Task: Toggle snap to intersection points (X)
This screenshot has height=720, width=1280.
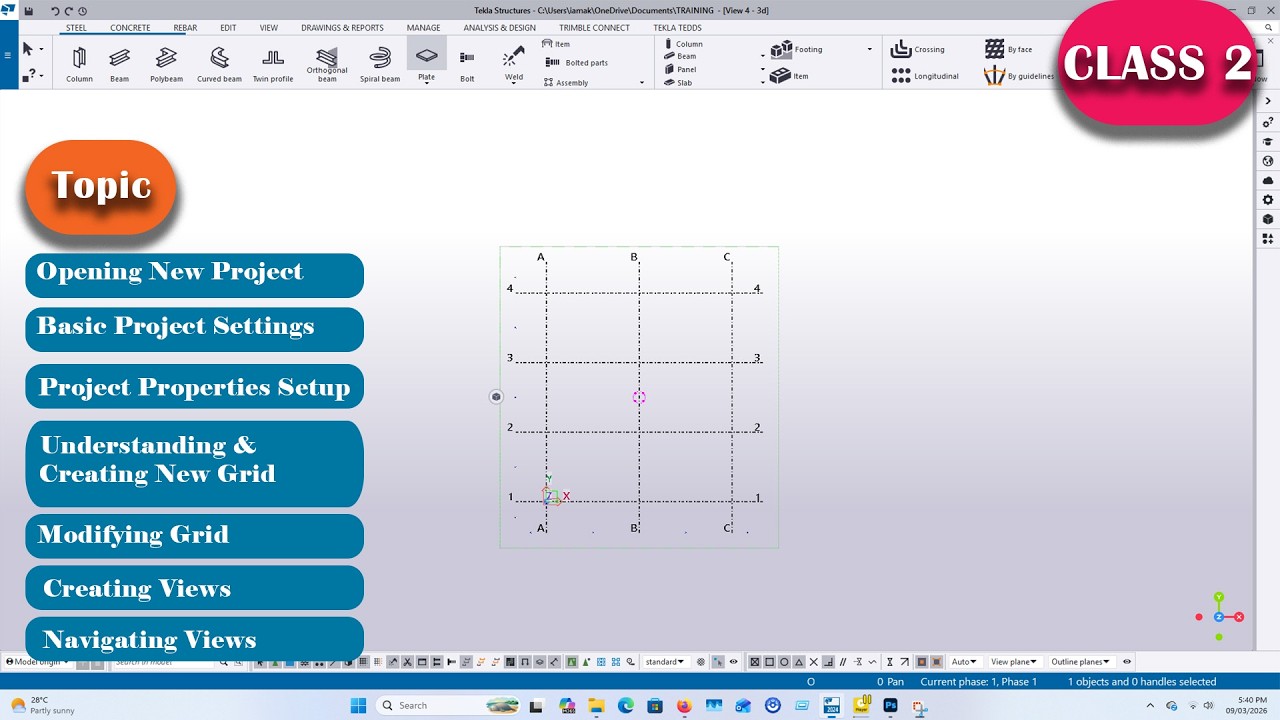Action: 814,662
